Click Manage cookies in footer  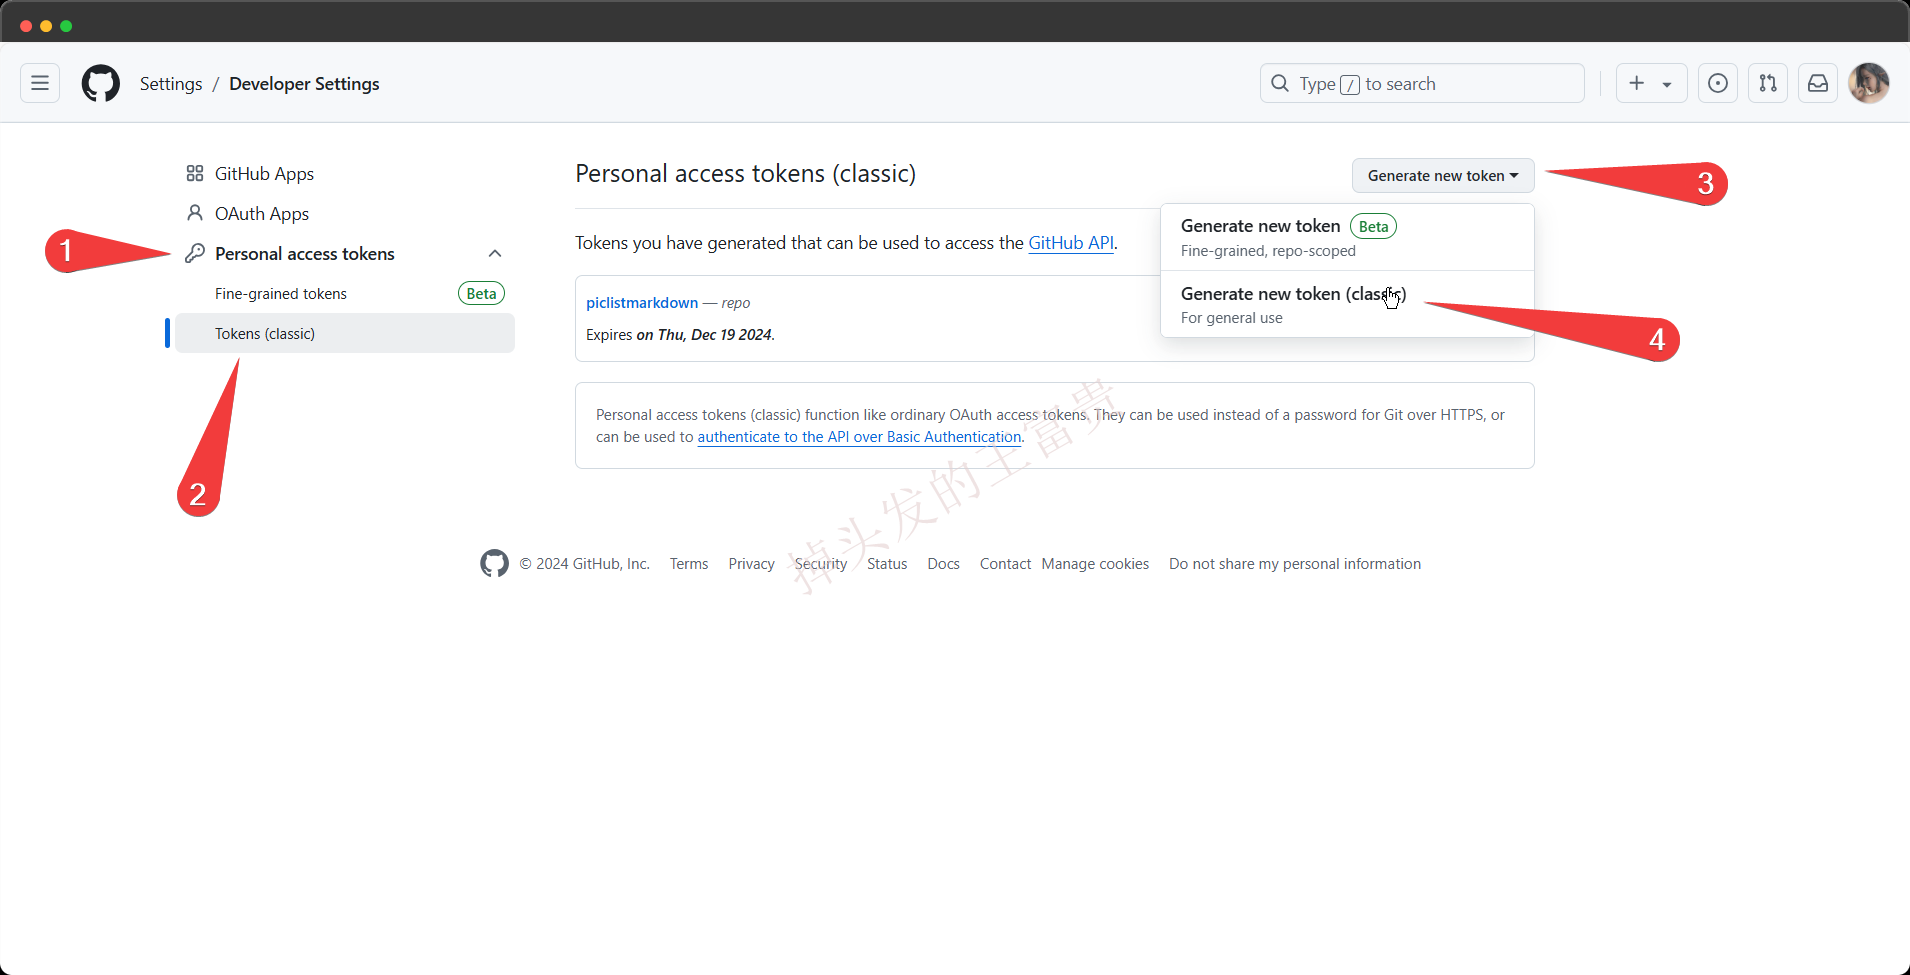click(1095, 564)
